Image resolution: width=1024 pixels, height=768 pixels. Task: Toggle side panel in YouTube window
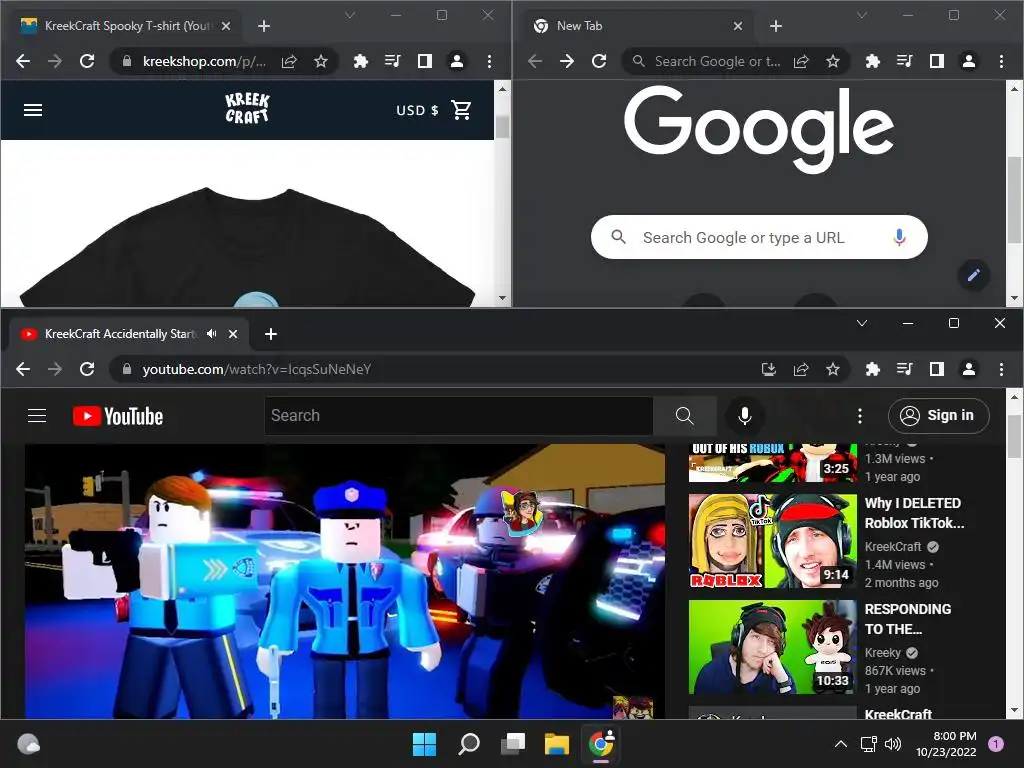(936, 370)
